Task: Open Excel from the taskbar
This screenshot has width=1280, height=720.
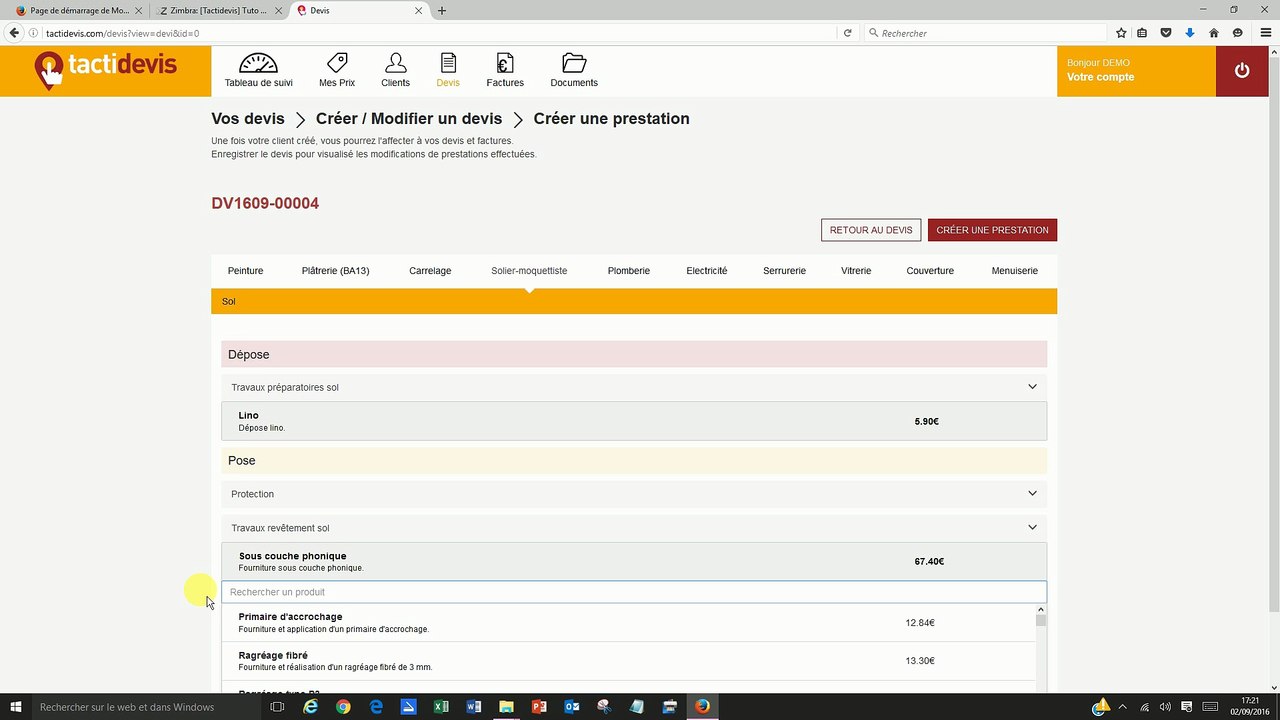Action: (441, 707)
